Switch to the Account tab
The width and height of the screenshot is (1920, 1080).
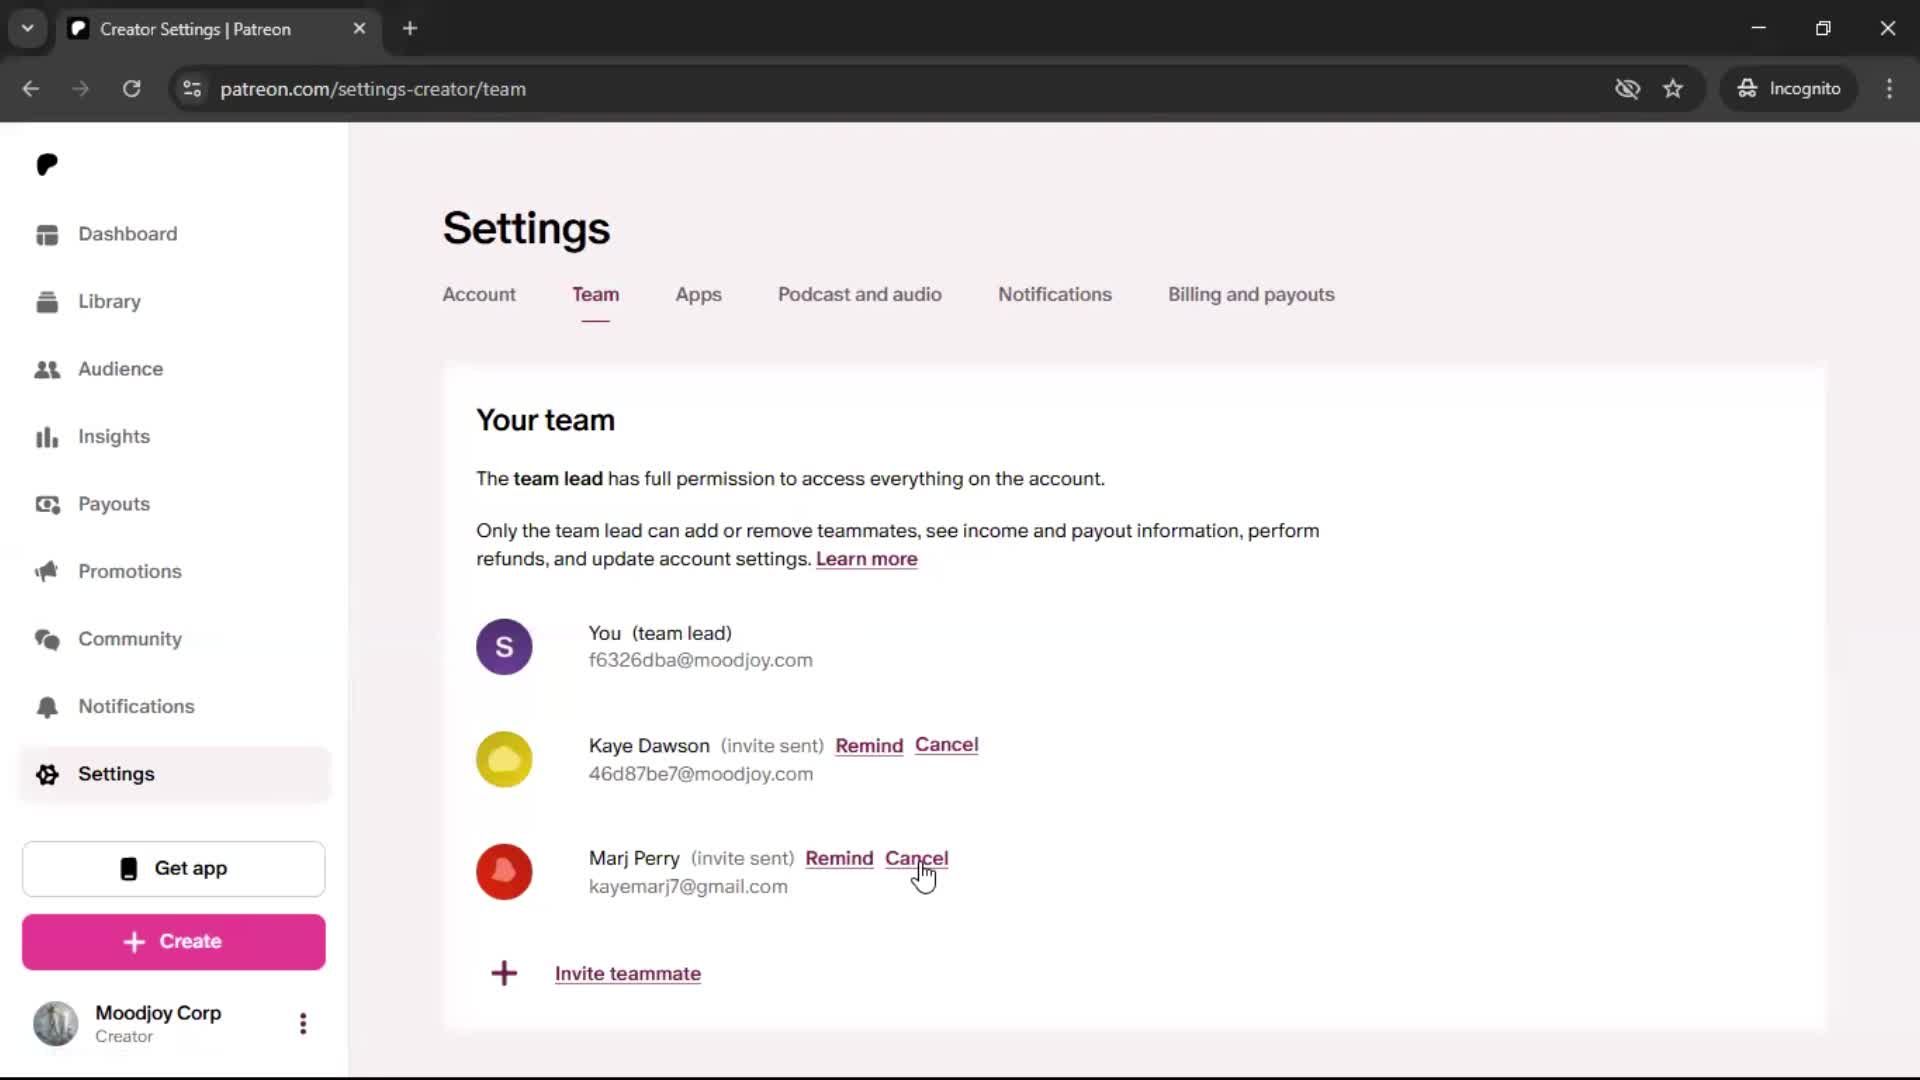coord(479,295)
